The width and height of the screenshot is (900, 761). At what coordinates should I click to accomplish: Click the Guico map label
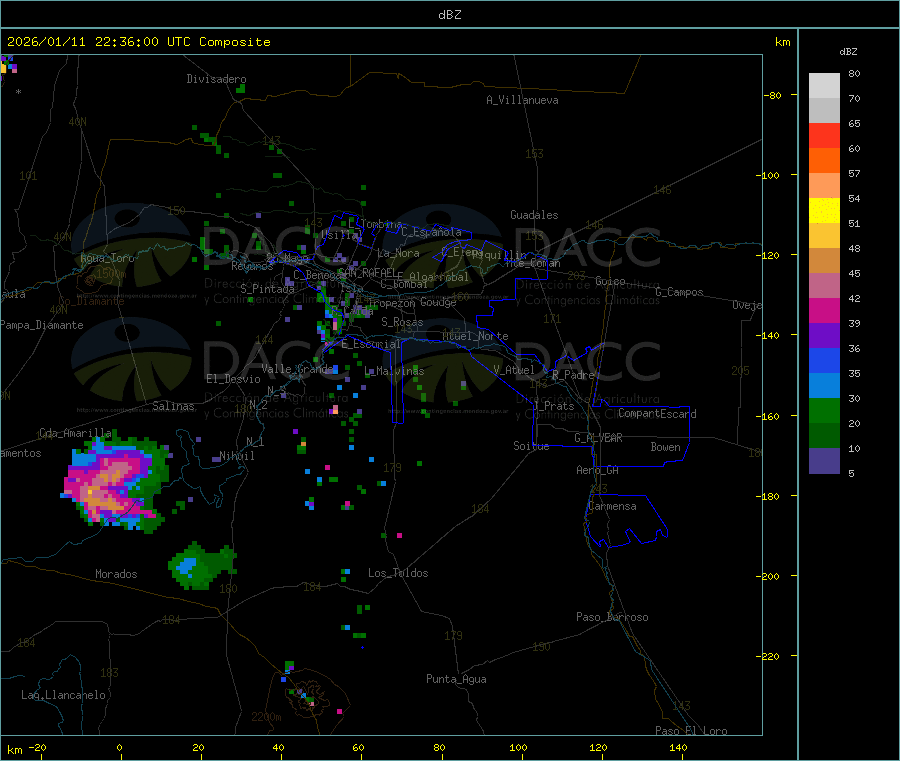pyautogui.click(x=610, y=281)
